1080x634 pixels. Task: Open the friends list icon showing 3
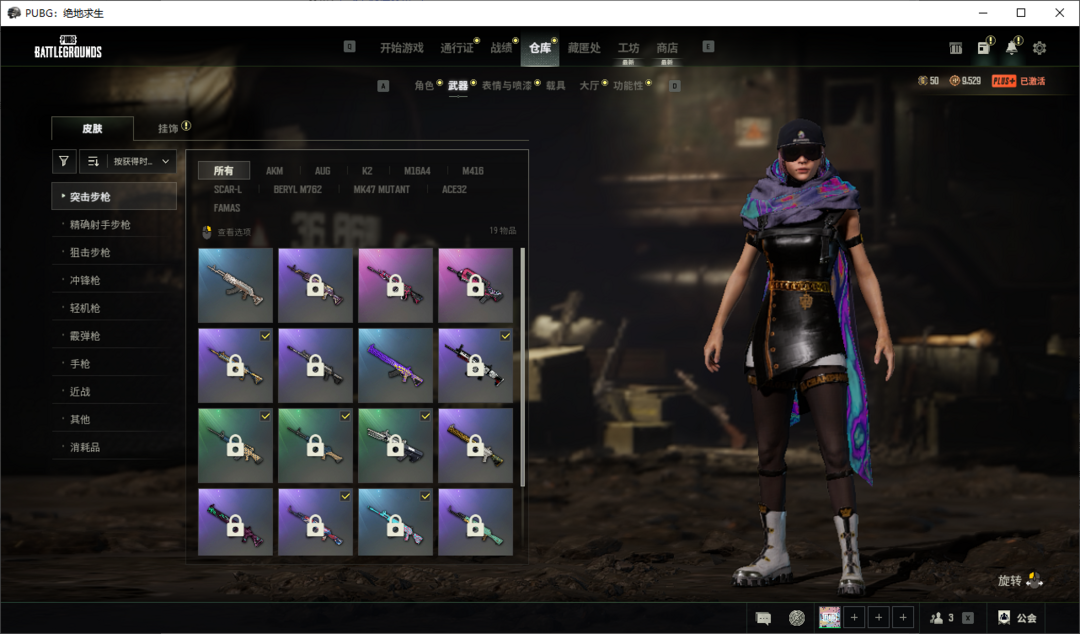(x=937, y=618)
